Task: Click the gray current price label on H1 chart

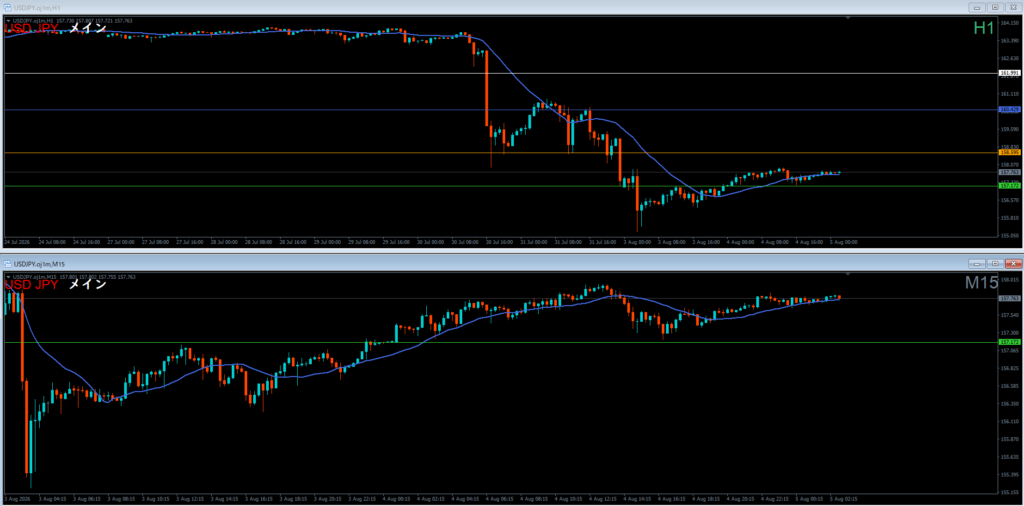Action: tap(1010, 172)
